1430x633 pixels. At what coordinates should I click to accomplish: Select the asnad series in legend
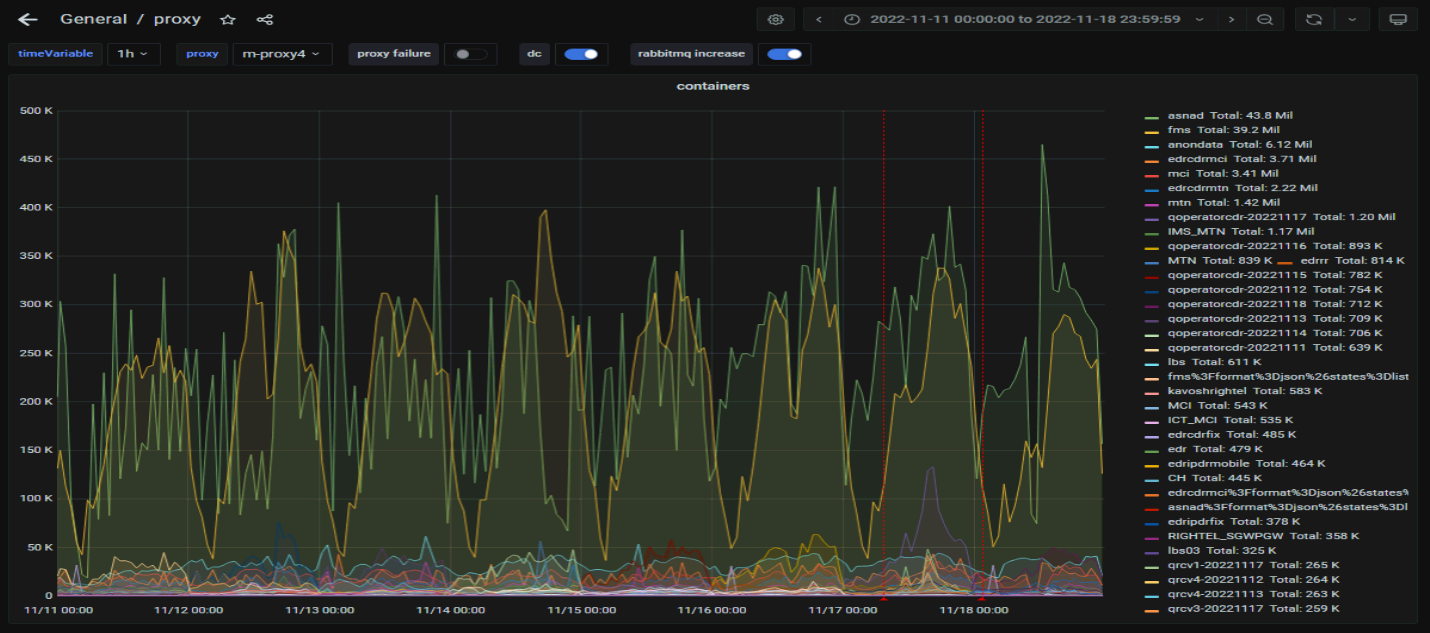point(1186,116)
